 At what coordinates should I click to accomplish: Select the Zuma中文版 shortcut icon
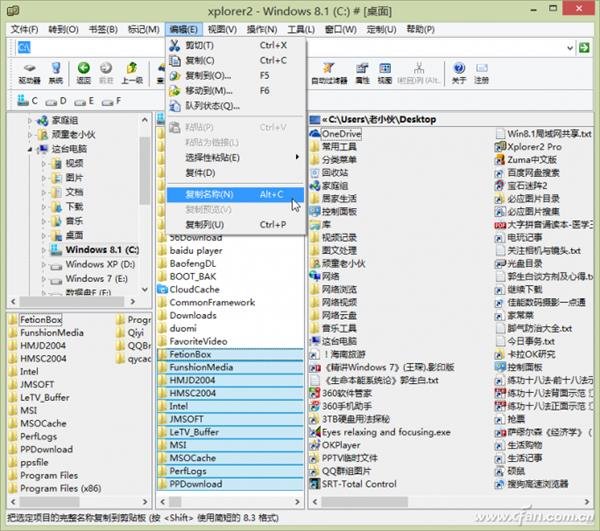coord(499,160)
